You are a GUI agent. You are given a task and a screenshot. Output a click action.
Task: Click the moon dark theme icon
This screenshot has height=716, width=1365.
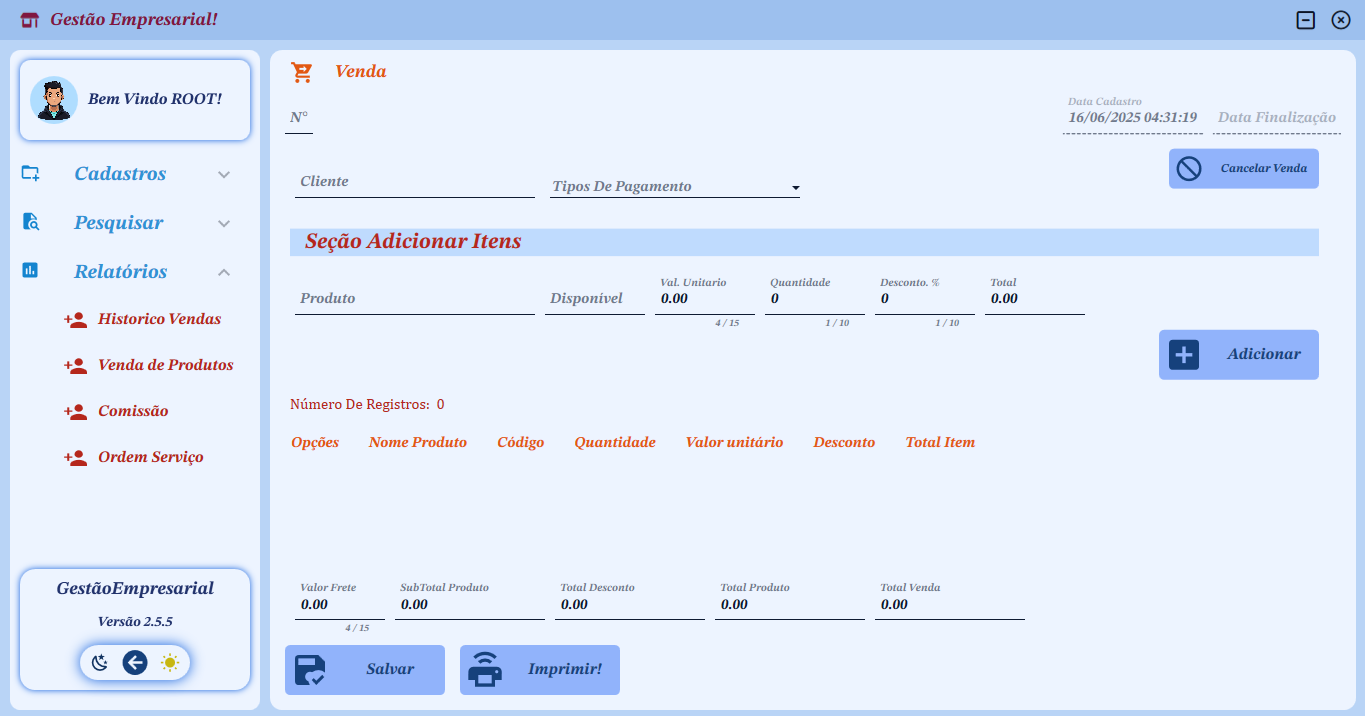[100, 662]
